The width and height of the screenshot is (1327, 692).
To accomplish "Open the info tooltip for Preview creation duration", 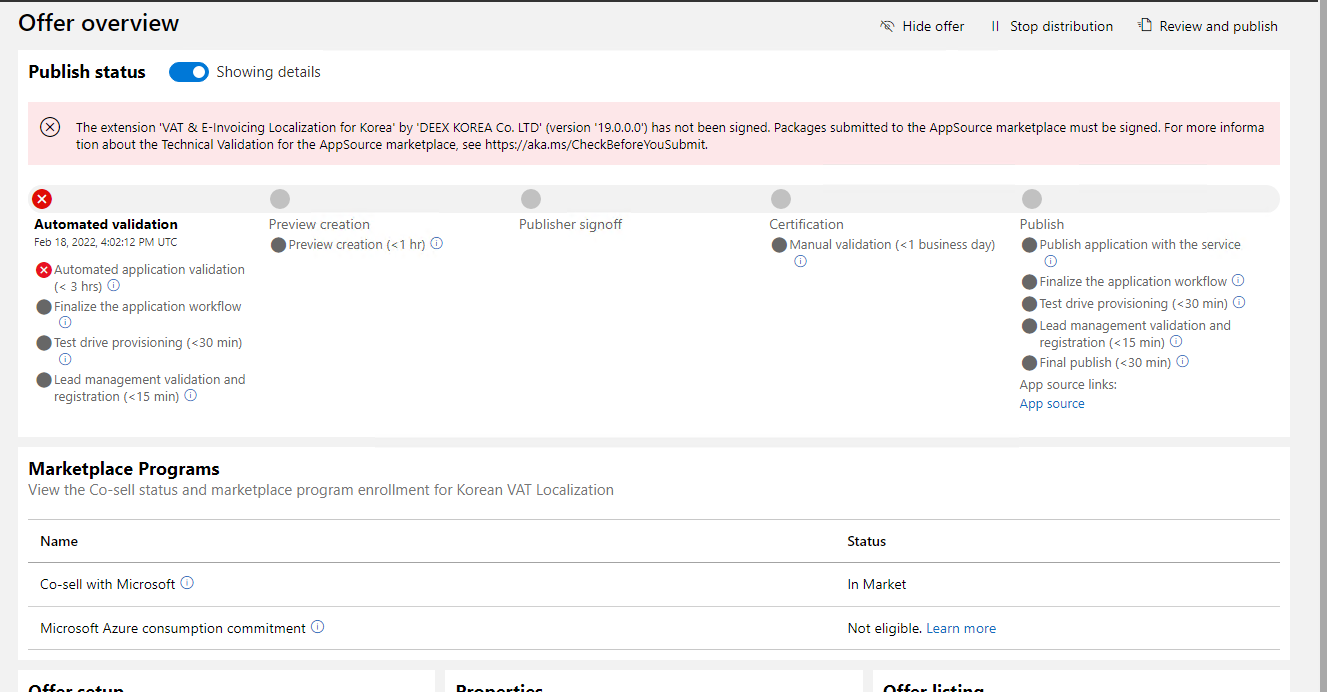I will click(436, 244).
